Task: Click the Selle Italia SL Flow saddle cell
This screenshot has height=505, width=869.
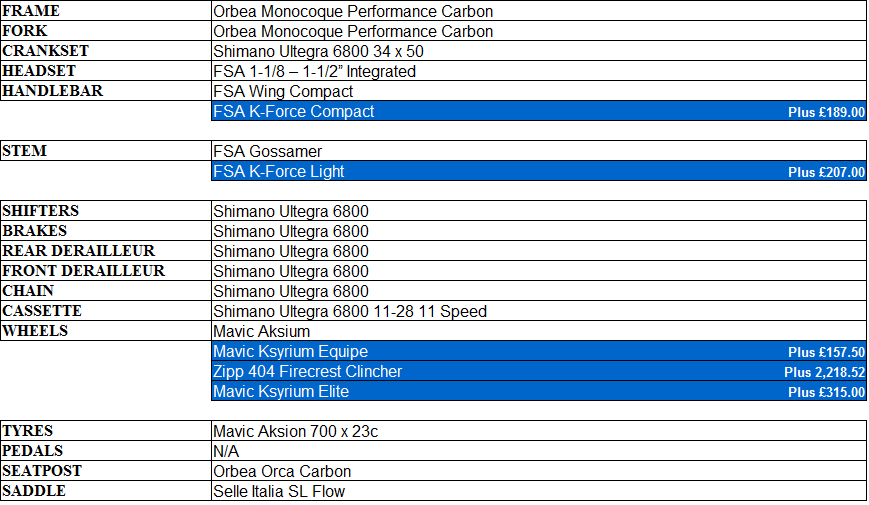Action: point(279,492)
